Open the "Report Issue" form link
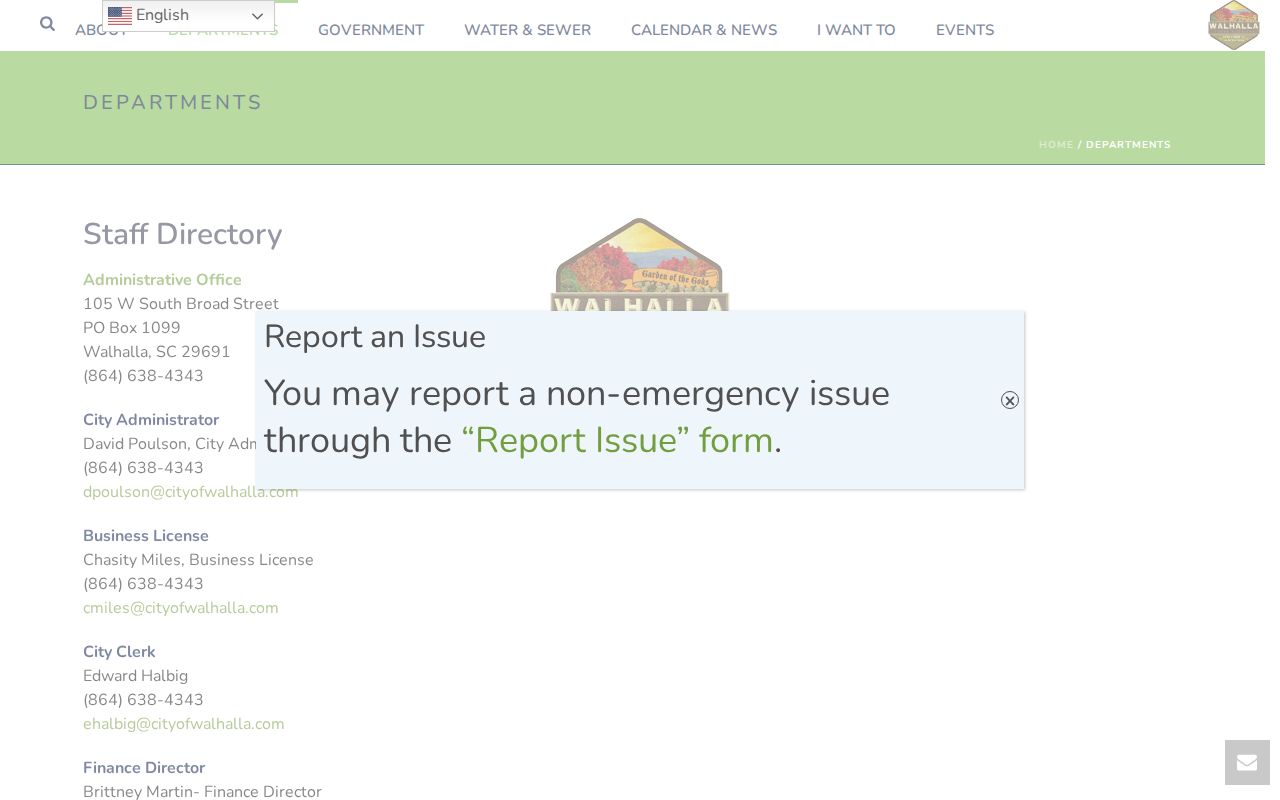1280x800 pixels. click(x=617, y=441)
